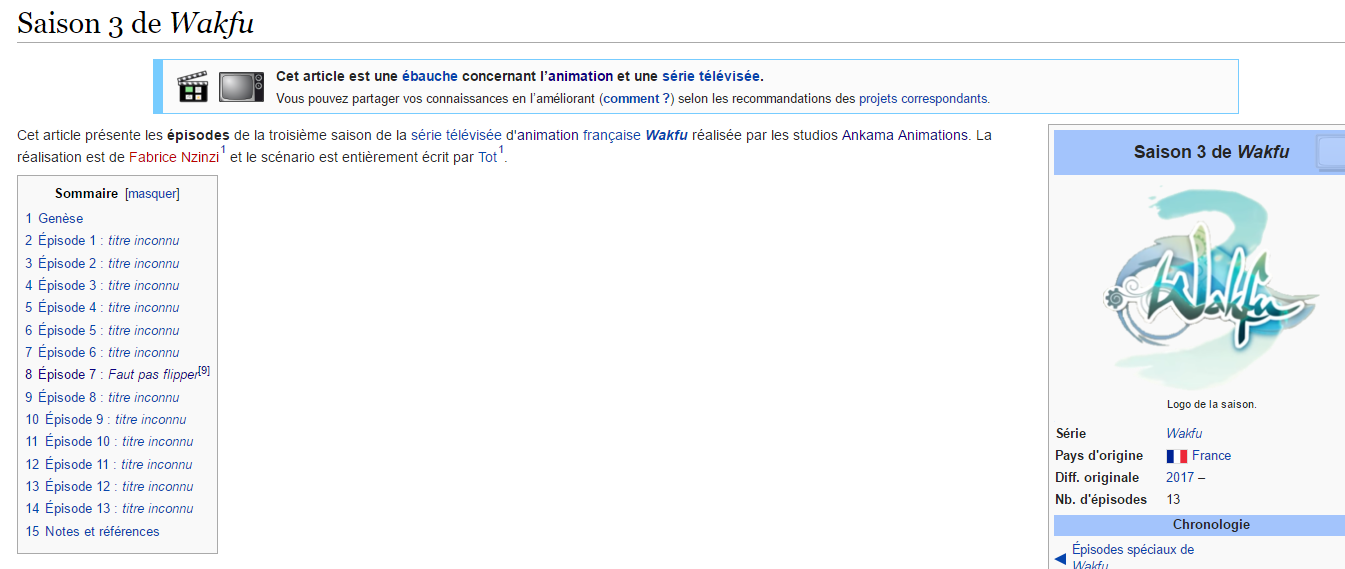The height and width of the screenshot is (569, 1345).
Task: Click the film clapperboard icon
Action: pyautogui.click(x=193, y=87)
